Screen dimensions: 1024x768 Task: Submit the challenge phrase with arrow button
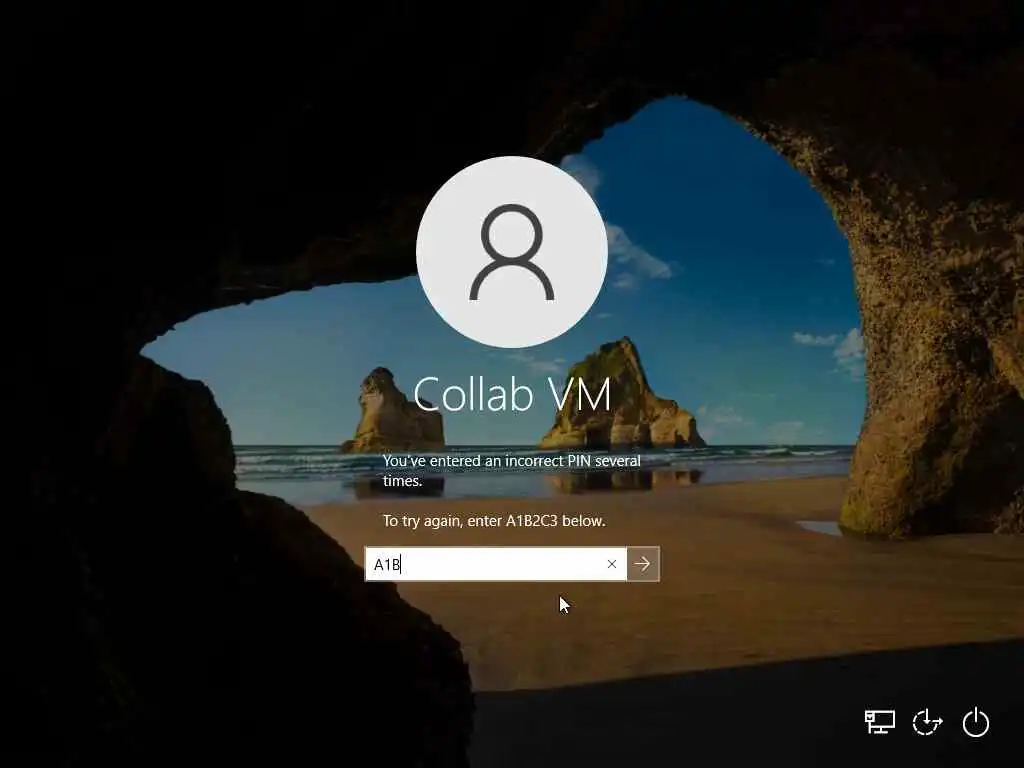pos(643,564)
